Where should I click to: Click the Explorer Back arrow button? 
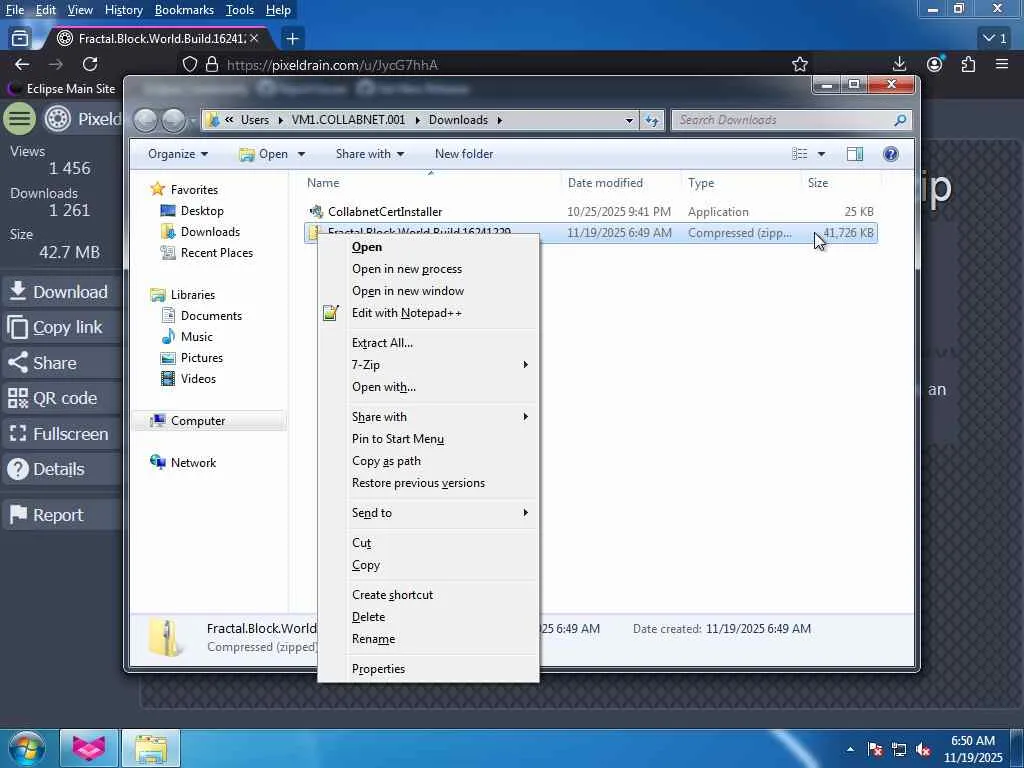tap(146, 120)
